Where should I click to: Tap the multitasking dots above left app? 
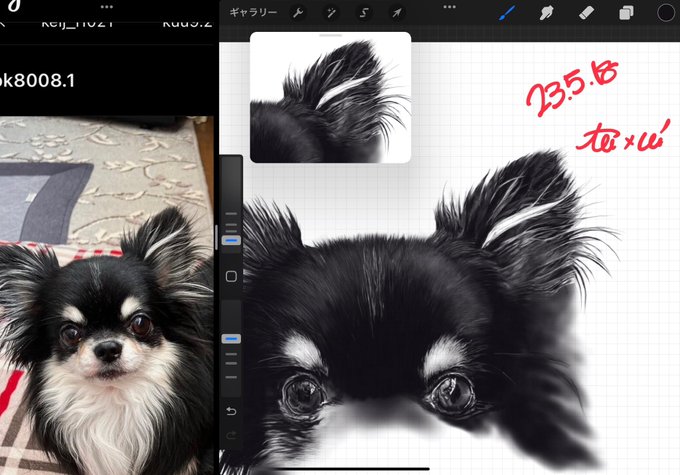click(107, 7)
